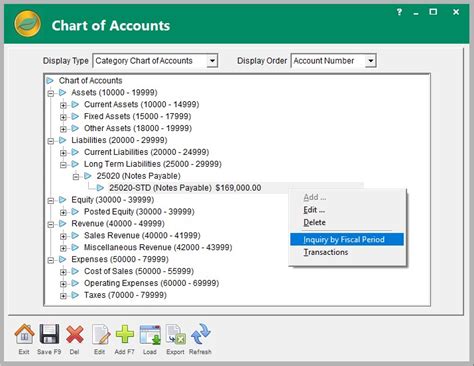Image resolution: width=474 pixels, height=366 pixels.
Task: Click the Exit house icon
Action: (x=24, y=334)
